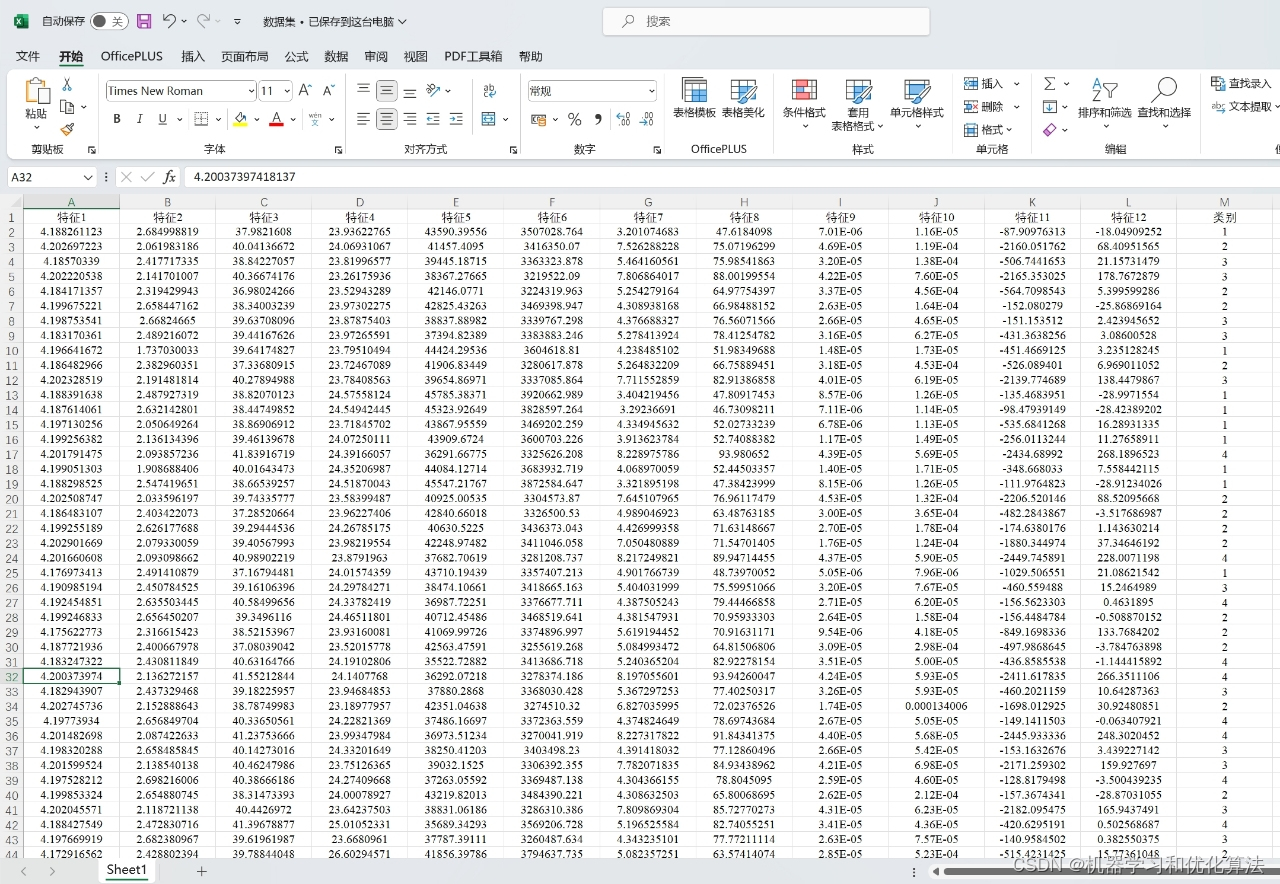Click the 插入 insert cells button
The image size is (1280, 884).
tap(984, 83)
